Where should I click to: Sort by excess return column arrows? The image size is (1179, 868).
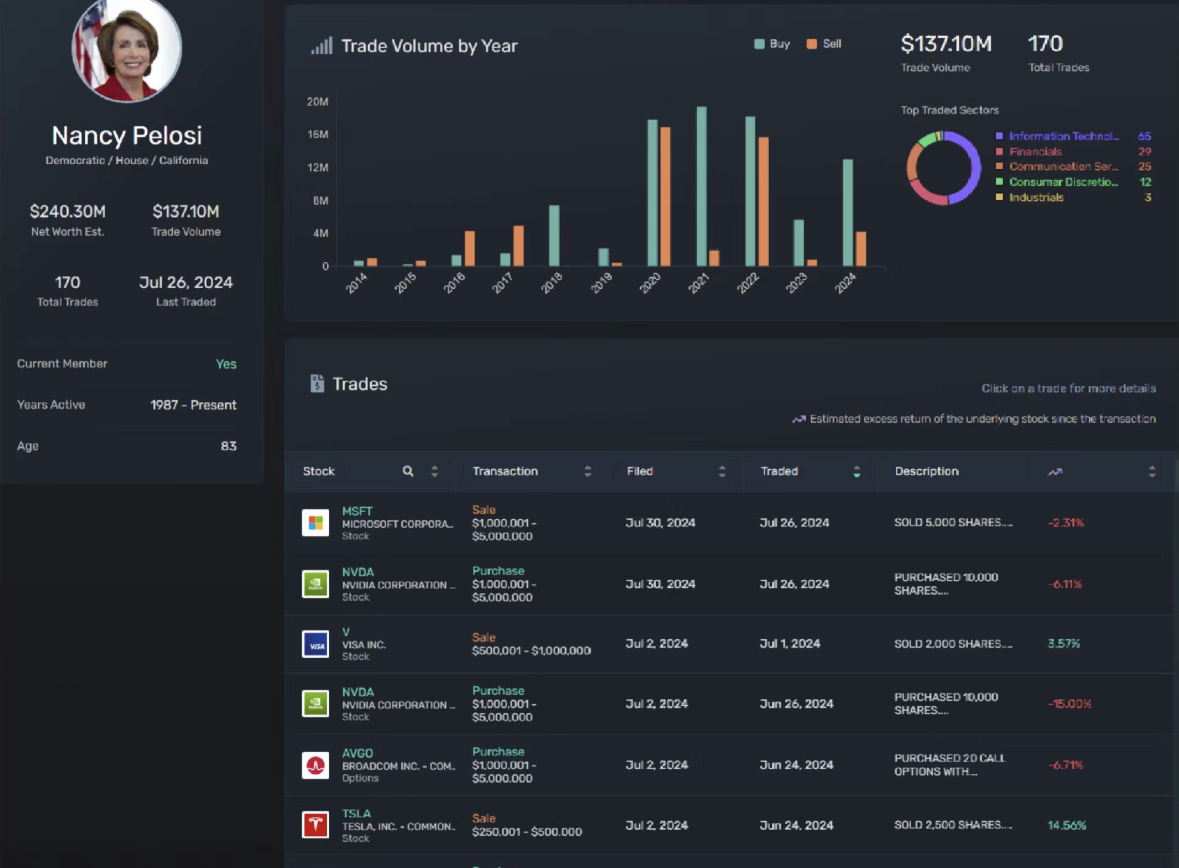pyautogui.click(x=1152, y=471)
